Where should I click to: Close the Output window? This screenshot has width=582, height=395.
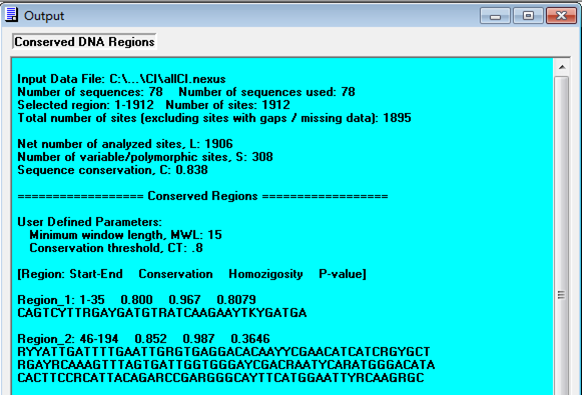coord(561,16)
